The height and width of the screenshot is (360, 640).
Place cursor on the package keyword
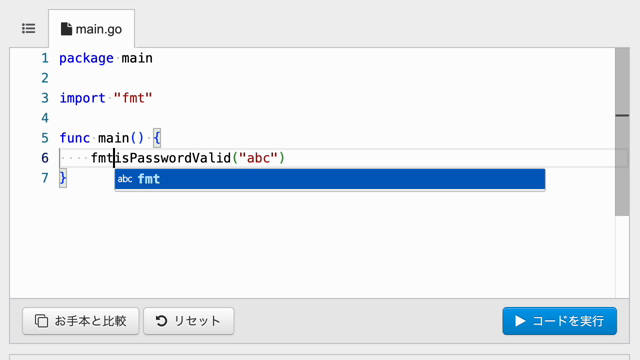coord(86,58)
